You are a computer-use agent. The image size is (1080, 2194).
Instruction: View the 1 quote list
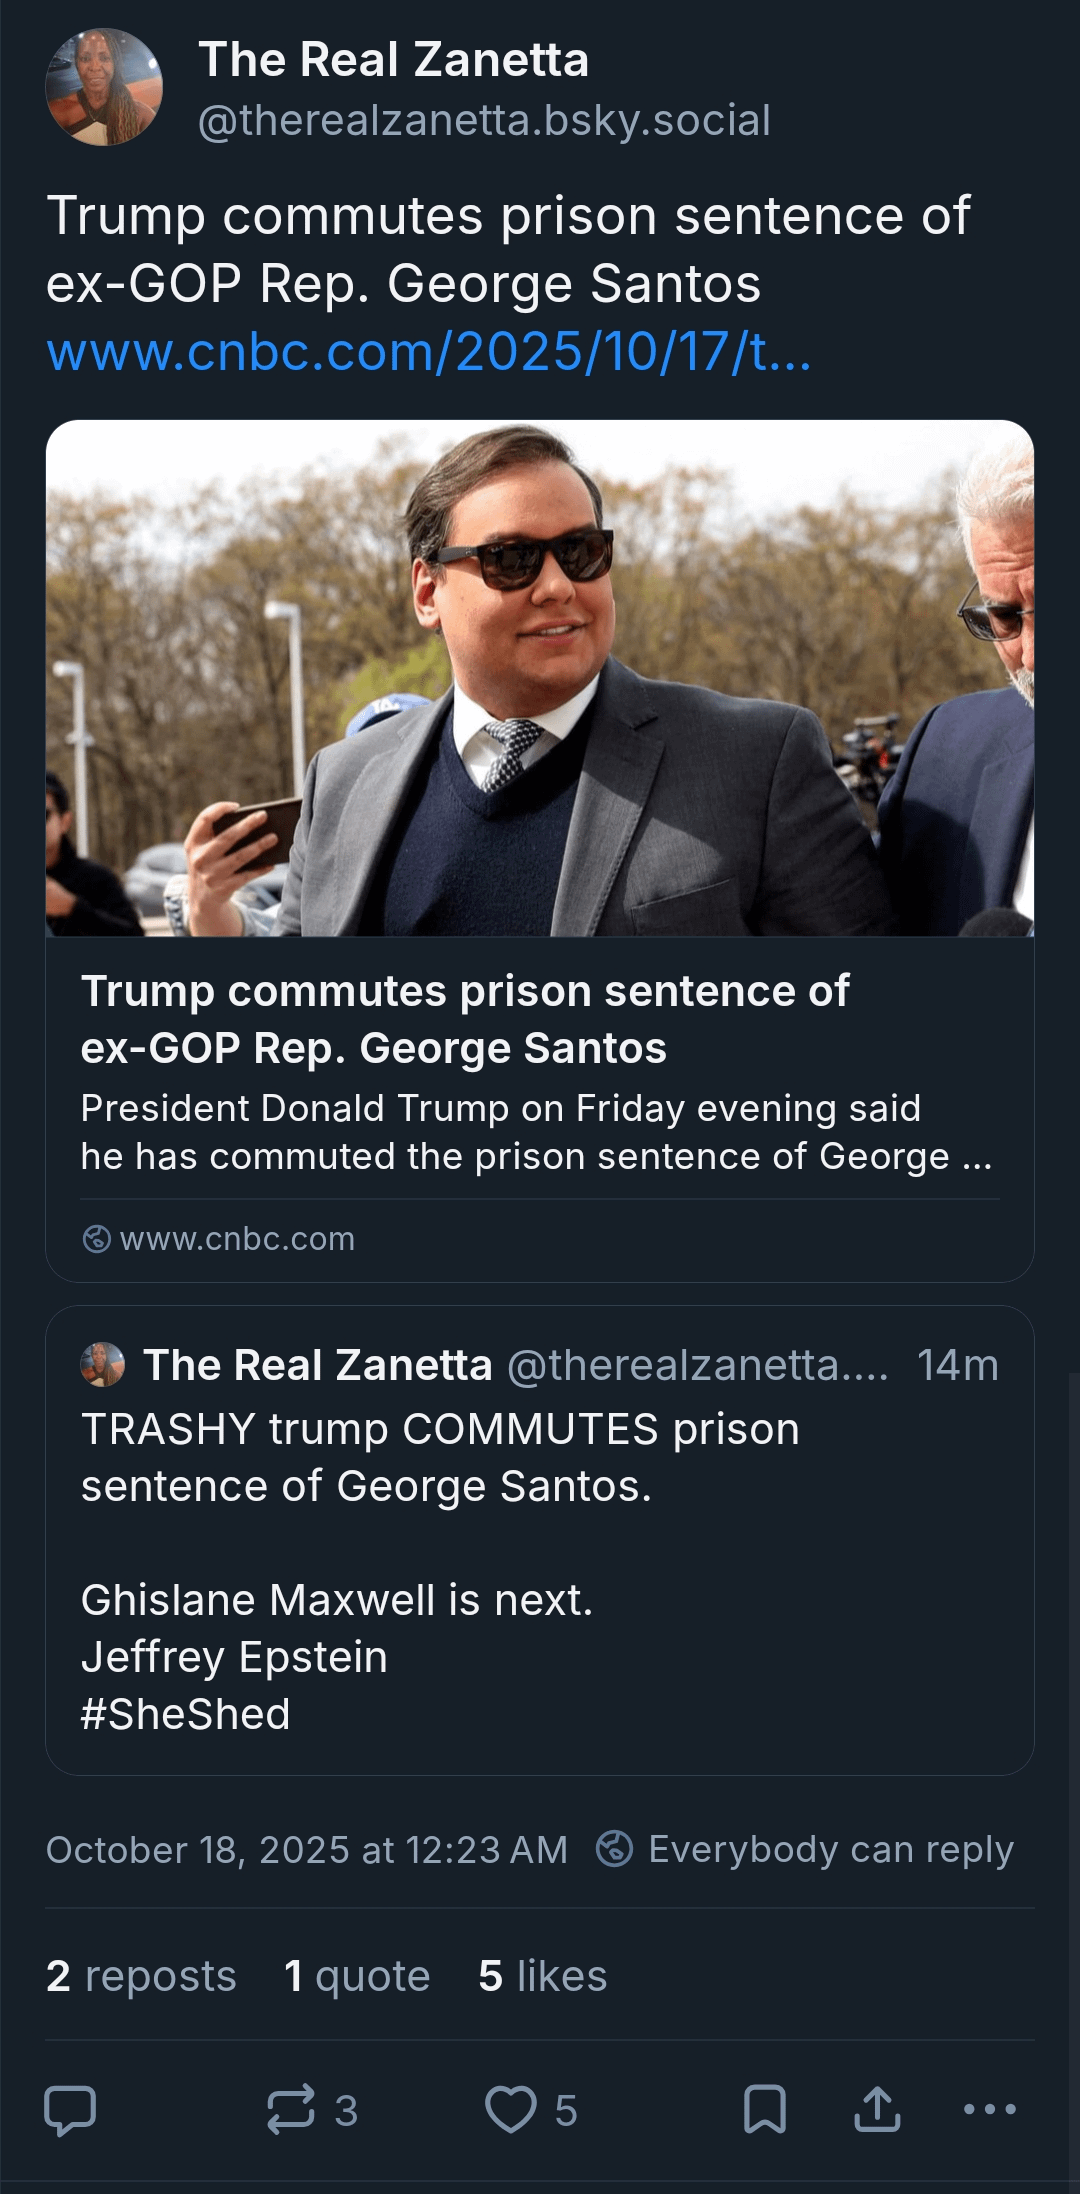(357, 1976)
